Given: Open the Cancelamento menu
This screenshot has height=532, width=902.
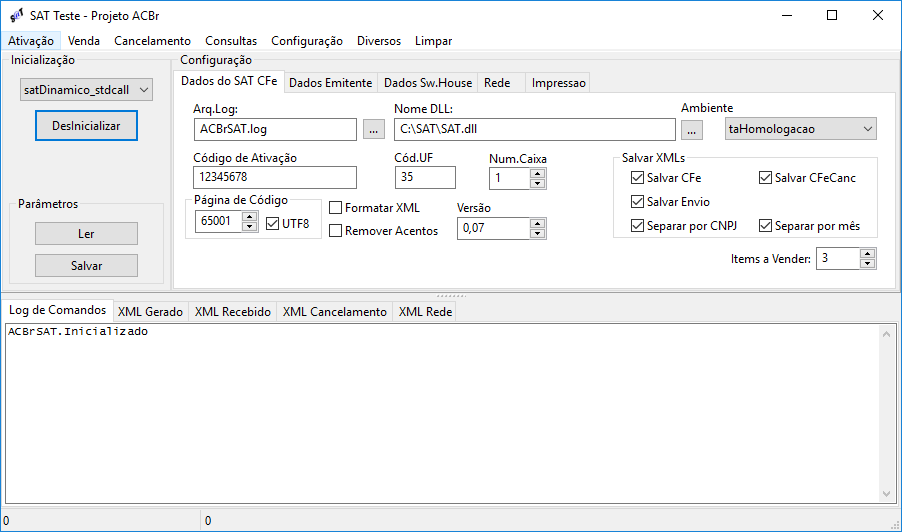Looking at the screenshot, I should pyautogui.click(x=152, y=41).
